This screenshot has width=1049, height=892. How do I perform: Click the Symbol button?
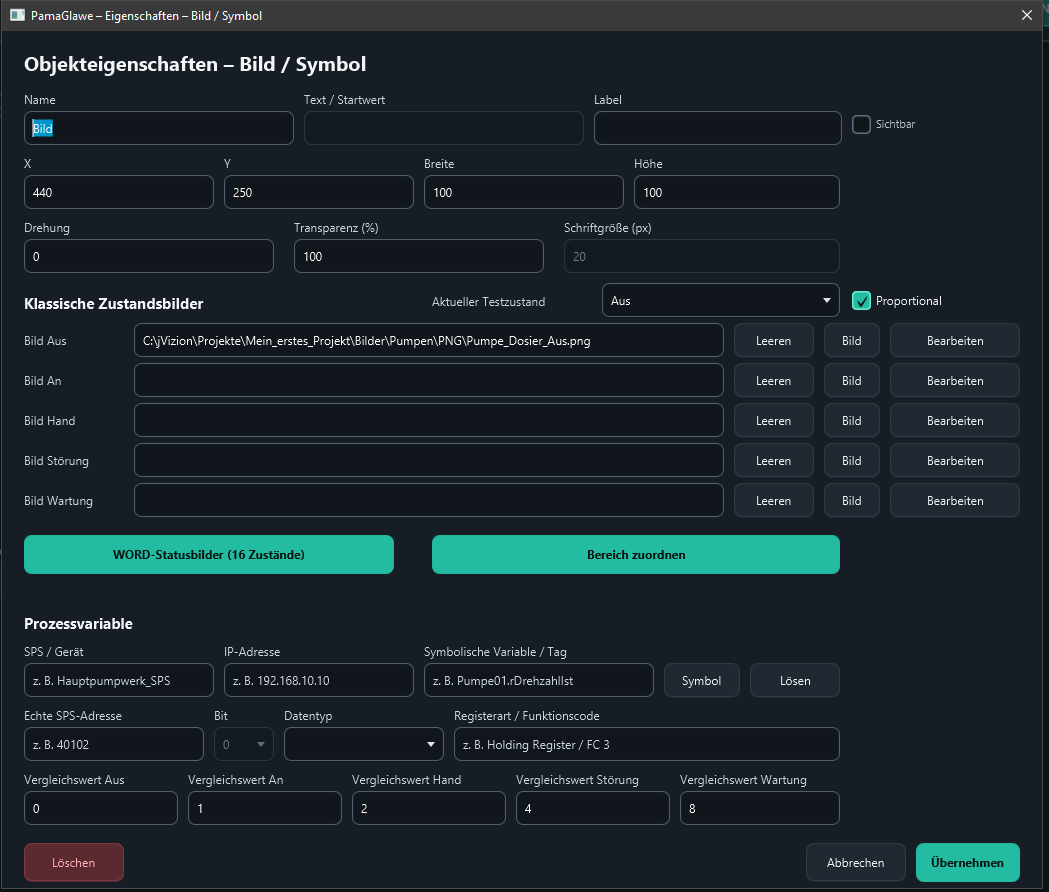pos(701,681)
